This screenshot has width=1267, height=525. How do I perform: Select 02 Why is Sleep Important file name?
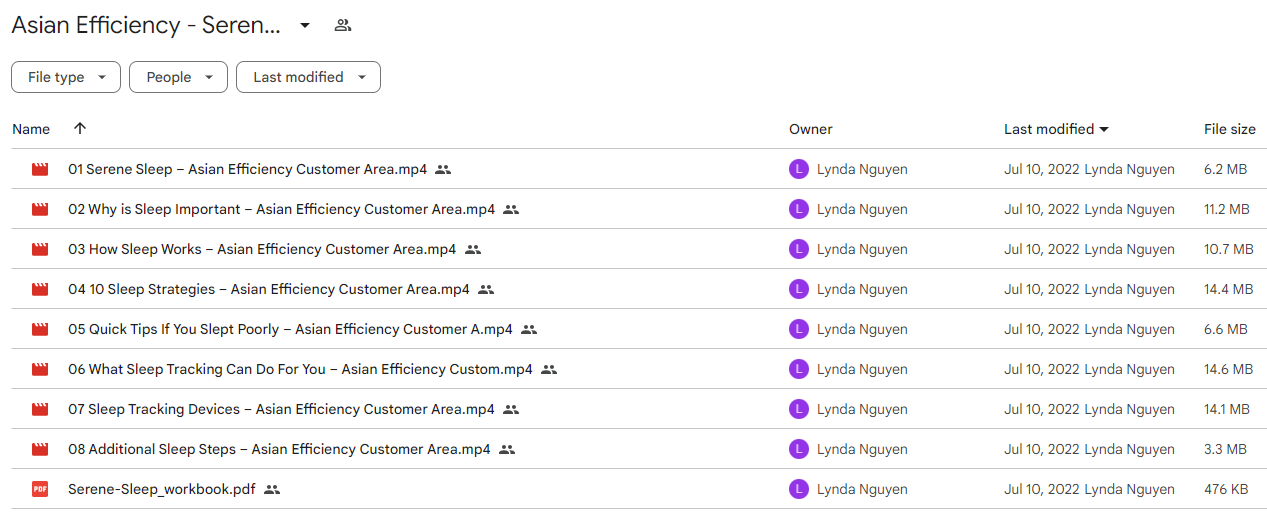281,210
